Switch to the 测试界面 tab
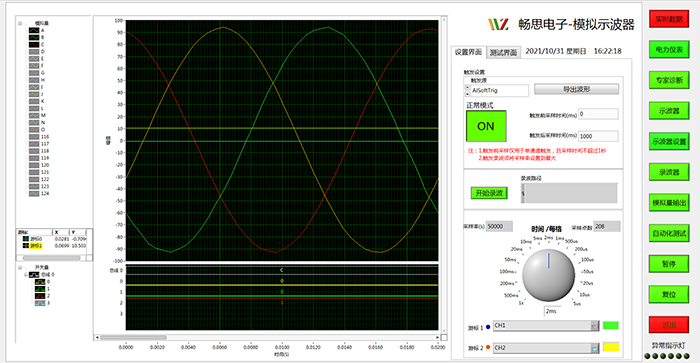 (503, 53)
